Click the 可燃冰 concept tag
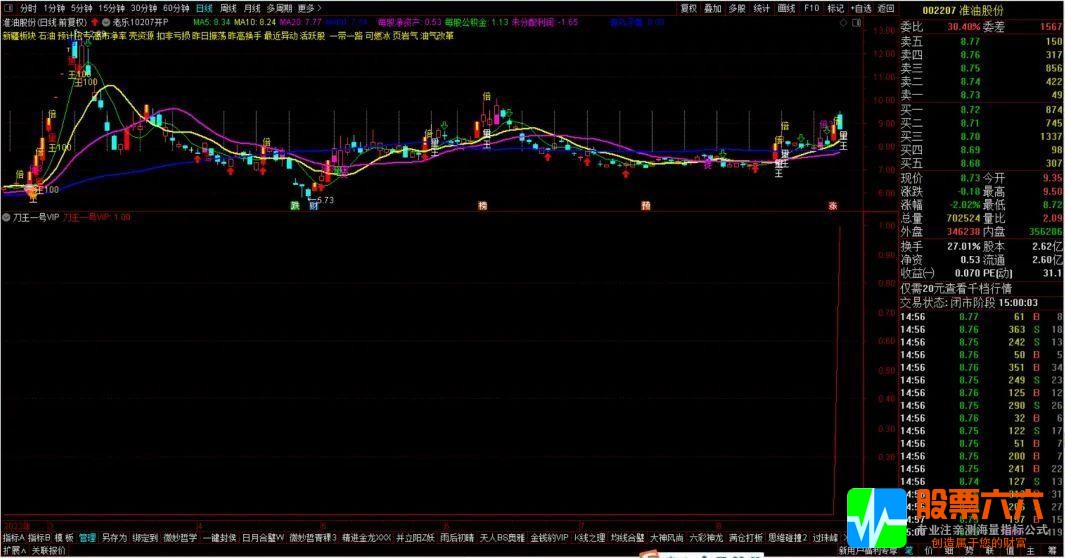 tap(378, 35)
